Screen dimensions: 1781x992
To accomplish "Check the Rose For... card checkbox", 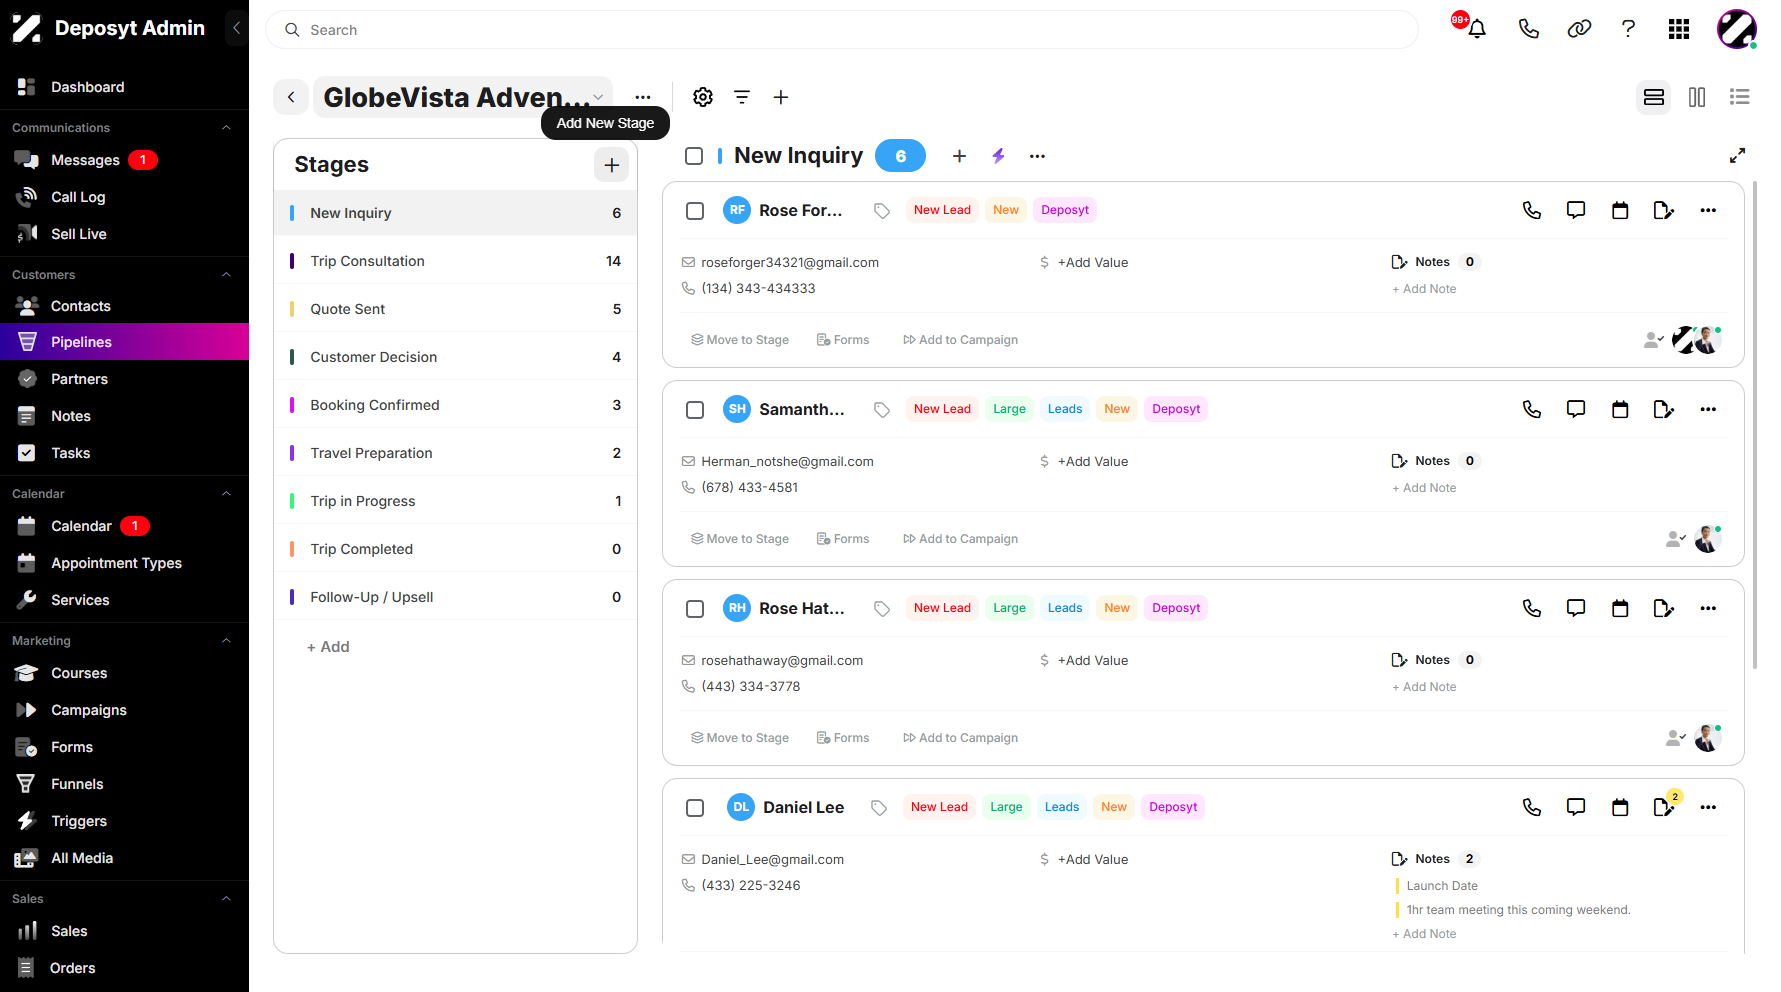I will pyautogui.click(x=695, y=210).
